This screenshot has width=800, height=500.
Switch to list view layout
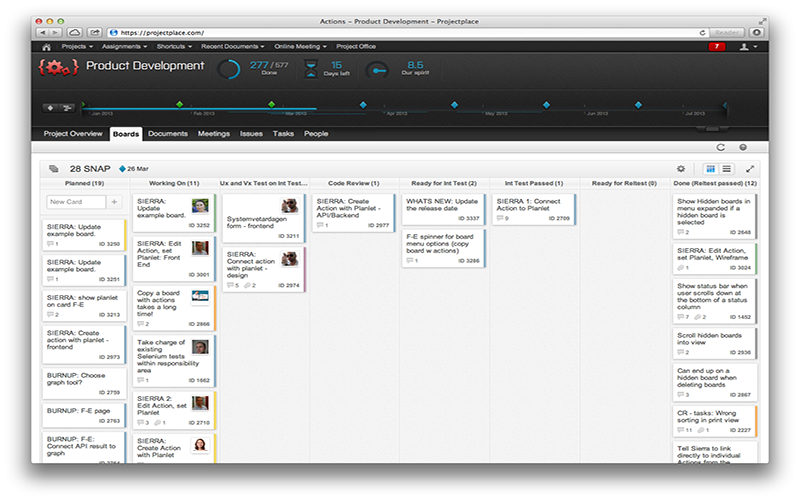point(727,169)
